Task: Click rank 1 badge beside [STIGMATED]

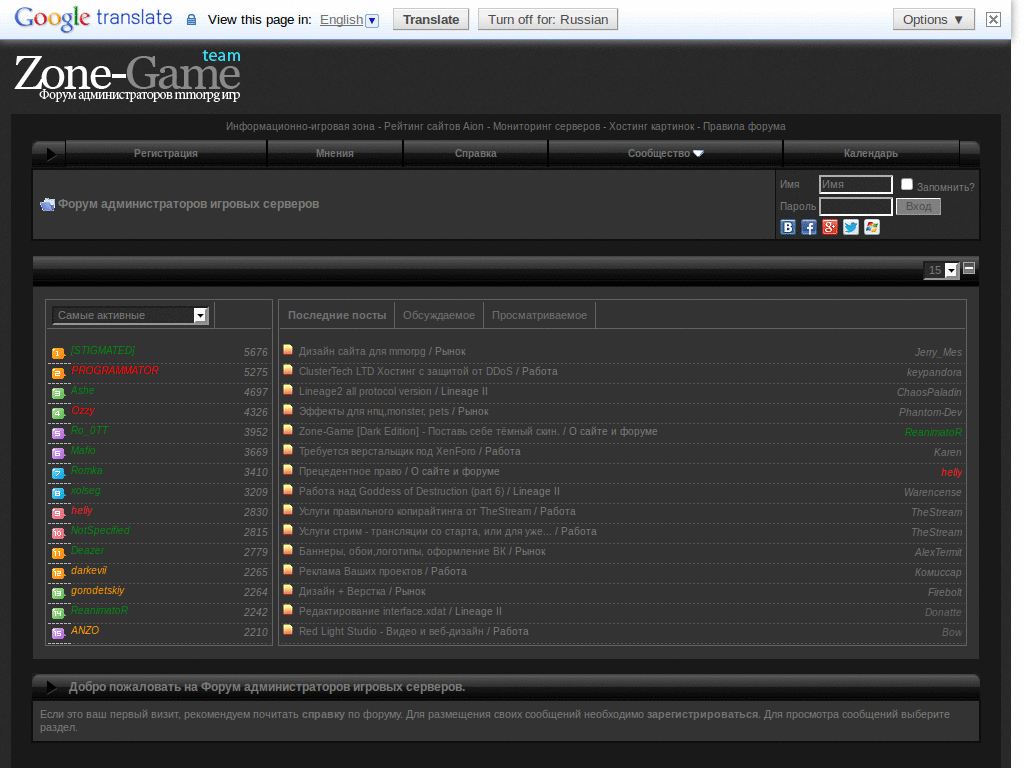Action: (58, 353)
